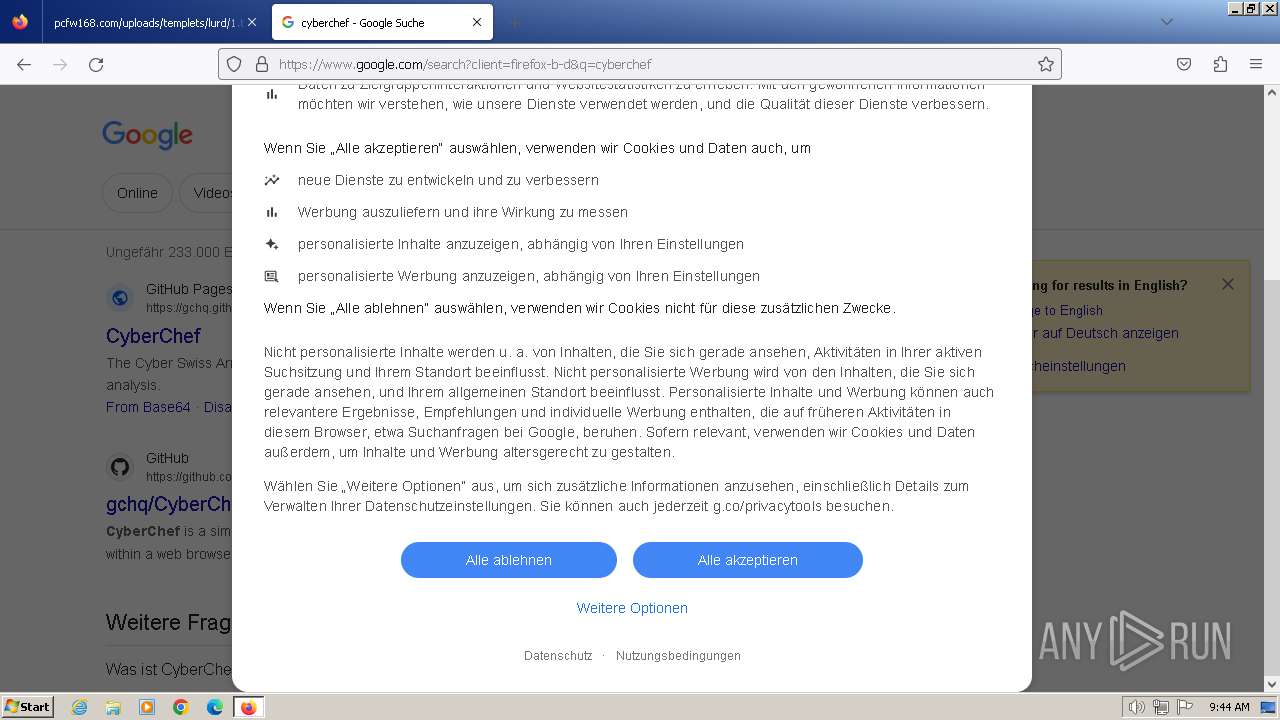Click the Firefox logo in tab bar
This screenshot has height=720, width=1280.
20,22
